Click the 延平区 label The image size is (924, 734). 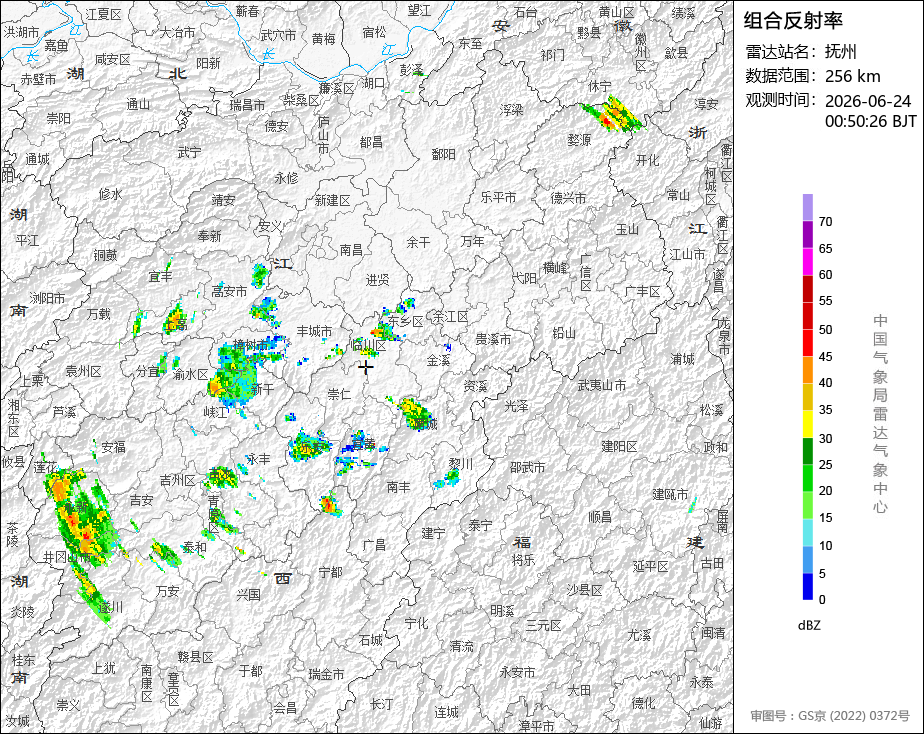(x=651, y=566)
